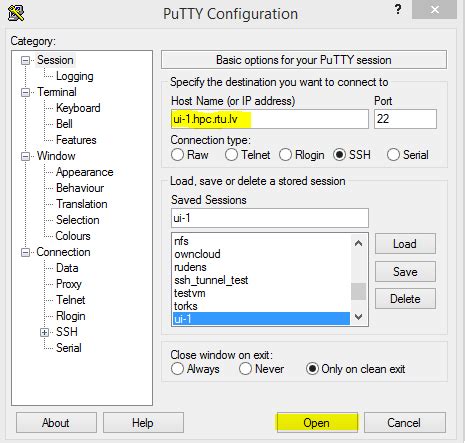Open the Serial category in the tree
This screenshot has width=465, height=443.
click(69, 348)
